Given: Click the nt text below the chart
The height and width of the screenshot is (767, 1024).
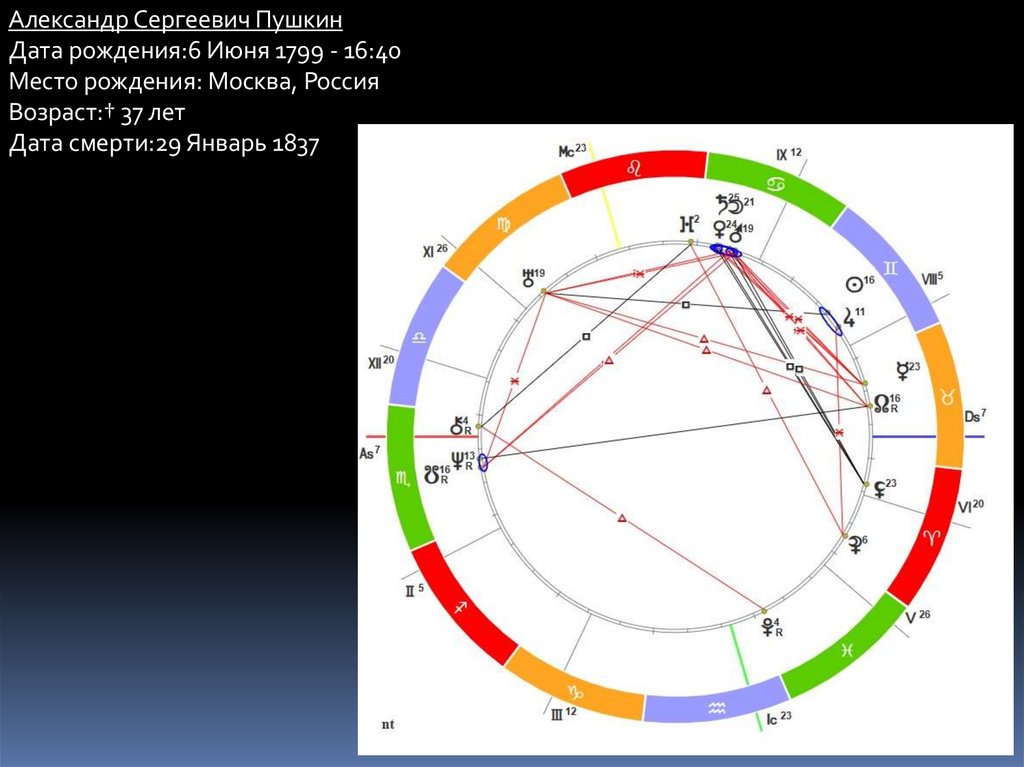Looking at the screenshot, I should (x=388, y=725).
